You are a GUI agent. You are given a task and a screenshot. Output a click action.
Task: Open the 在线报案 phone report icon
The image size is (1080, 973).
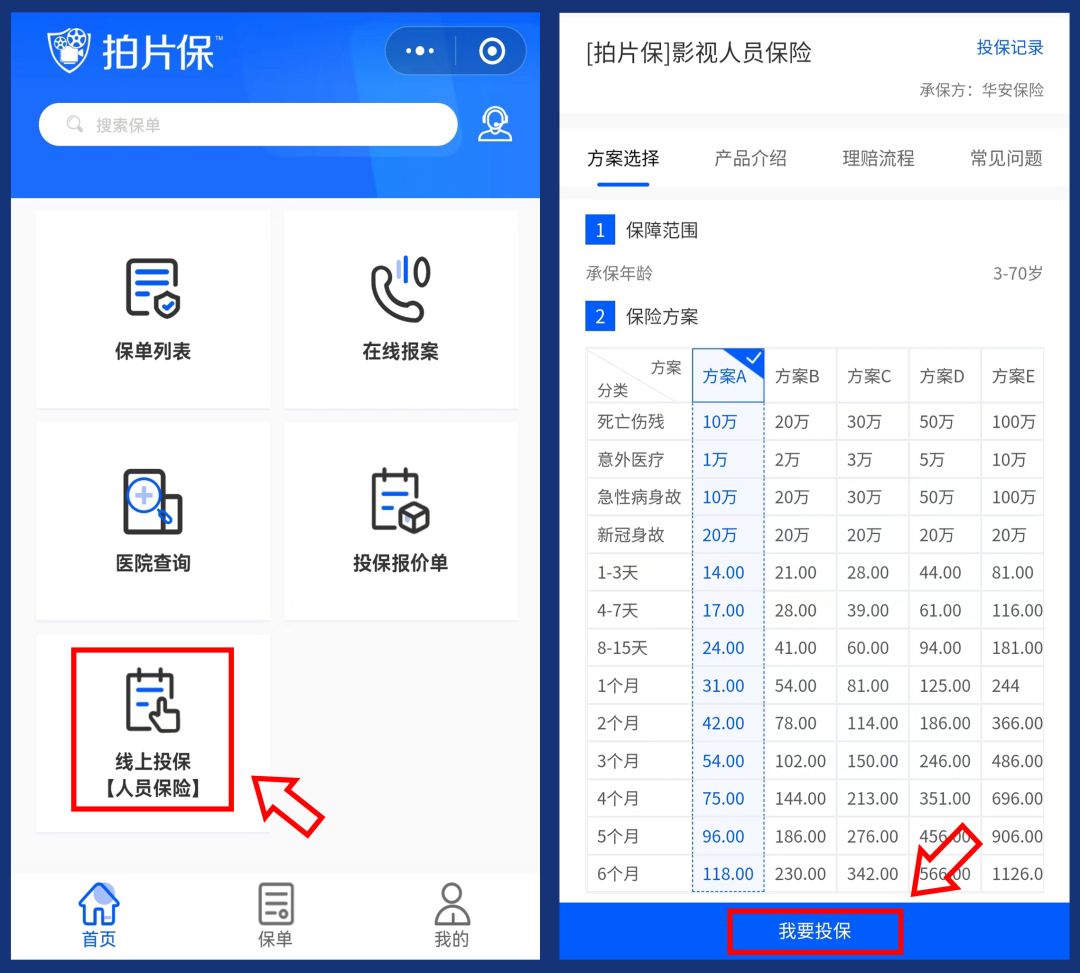coord(400,289)
